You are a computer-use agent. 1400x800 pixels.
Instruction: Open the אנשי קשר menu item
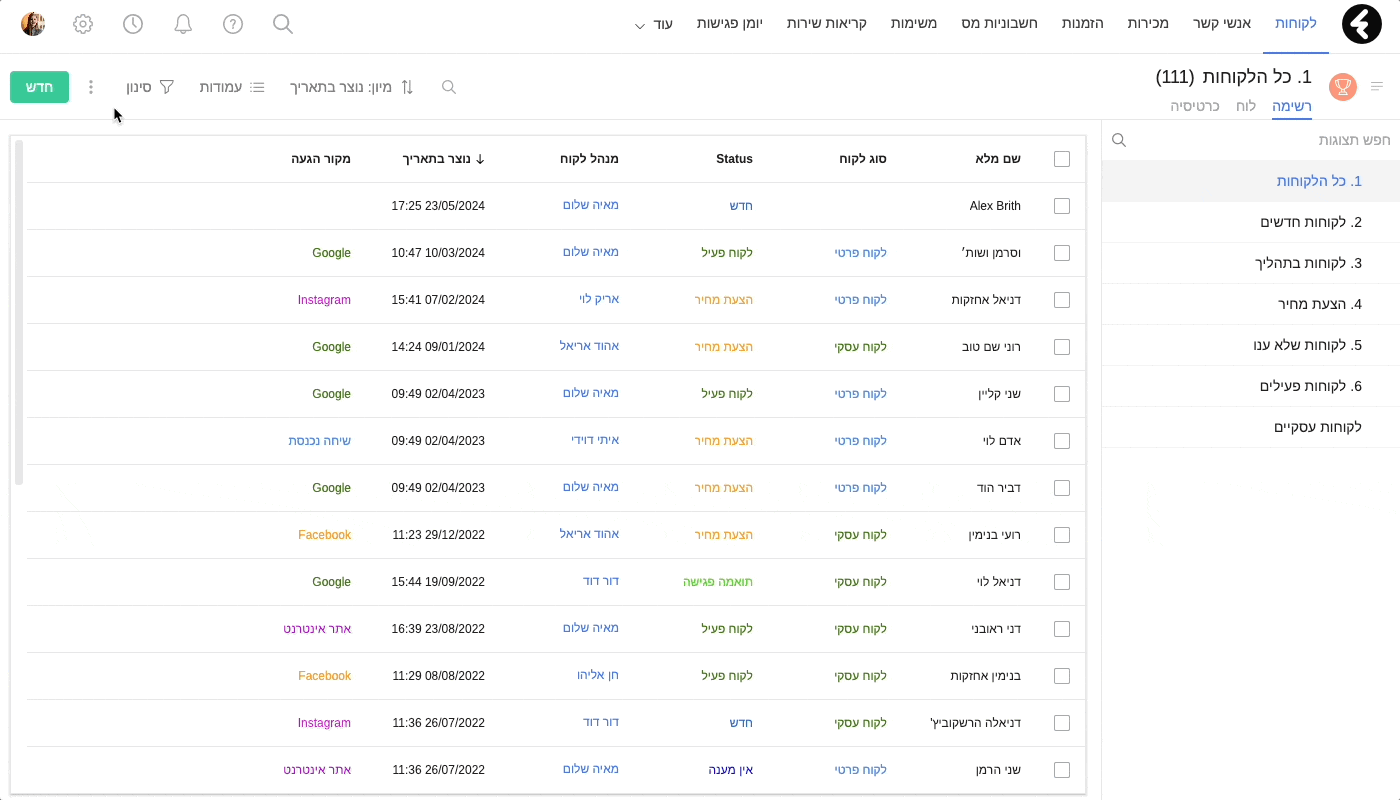pyautogui.click(x=1222, y=23)
